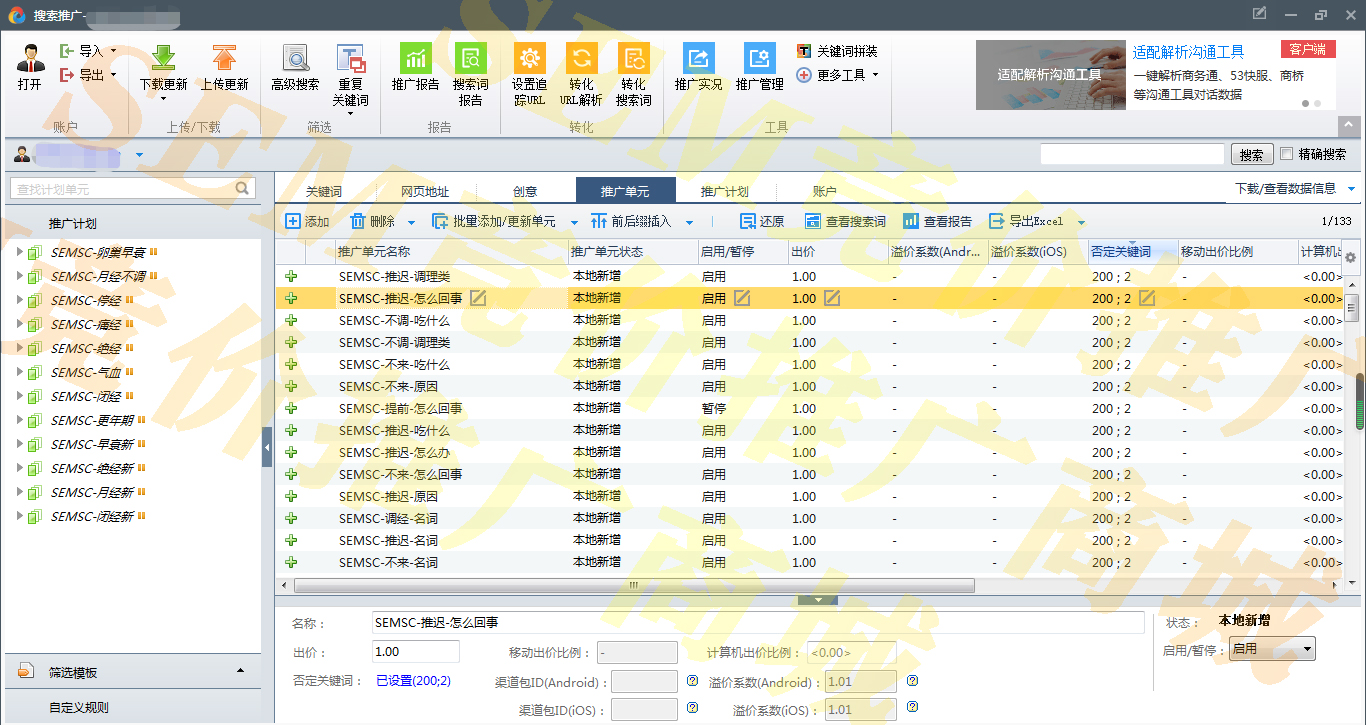Click the 查看报告 toolbar item
The height and width of the screenshot is (725, 1366).
(x=937, y=221)
